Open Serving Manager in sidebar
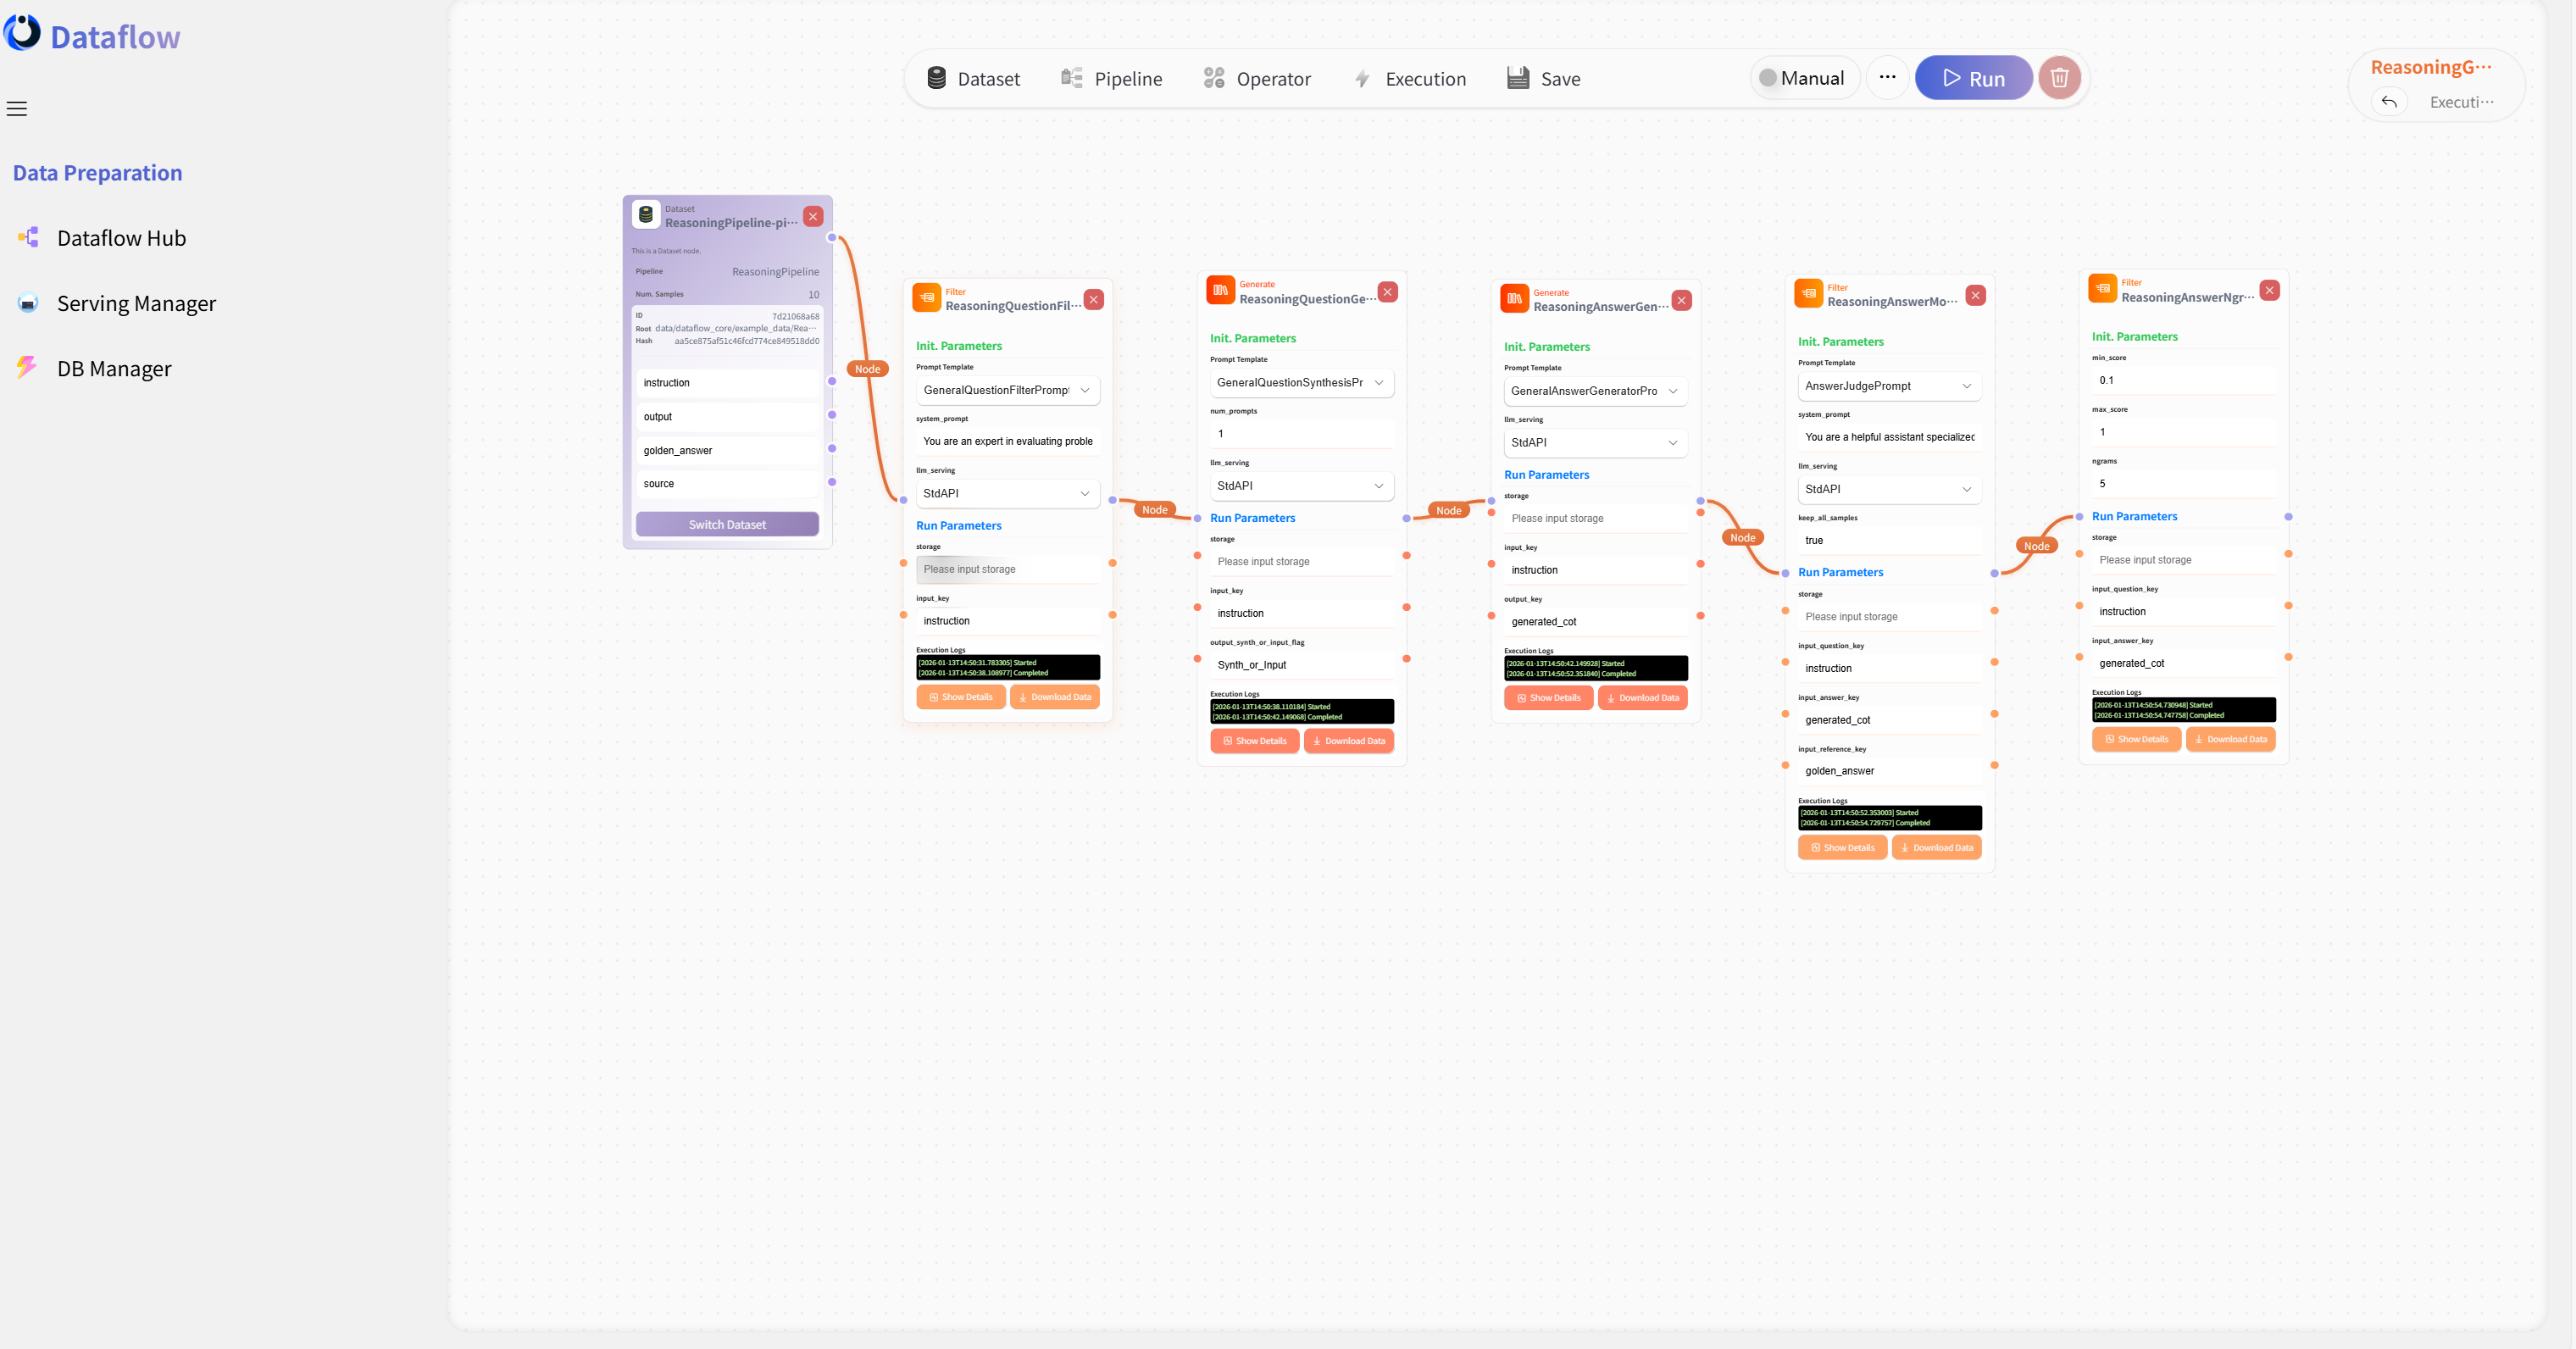2576x1349 pixels. tap(136, 303)
